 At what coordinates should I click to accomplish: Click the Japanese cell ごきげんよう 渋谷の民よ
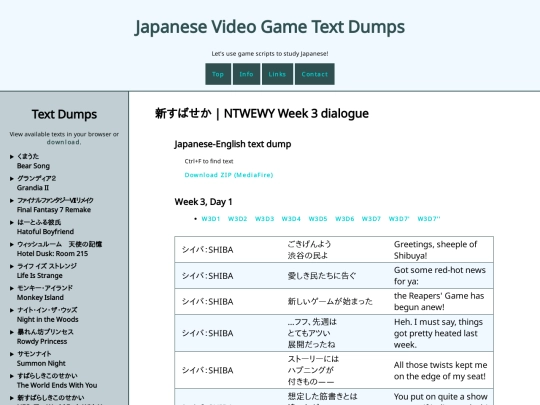coord(334,250)
